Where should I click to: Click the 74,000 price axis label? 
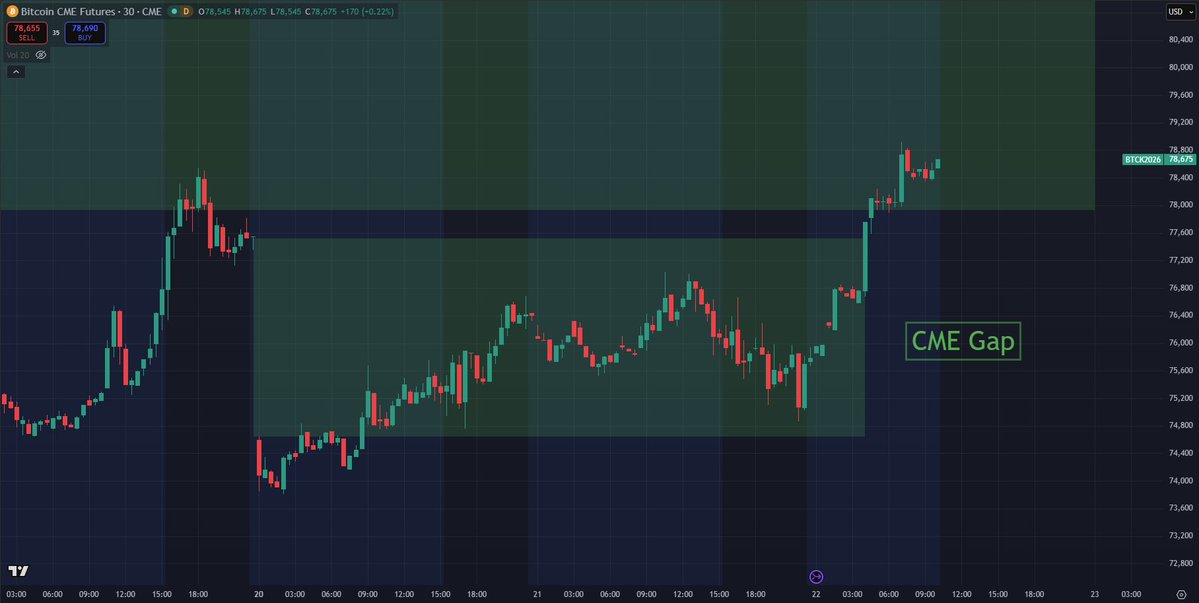pyautogui.click(x=1181, y=480)
